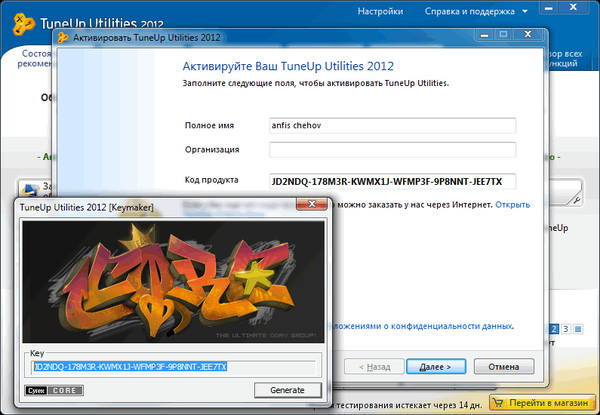Click the Далее button
This screenshot has height=415, width=600.
tap(436, 366)
